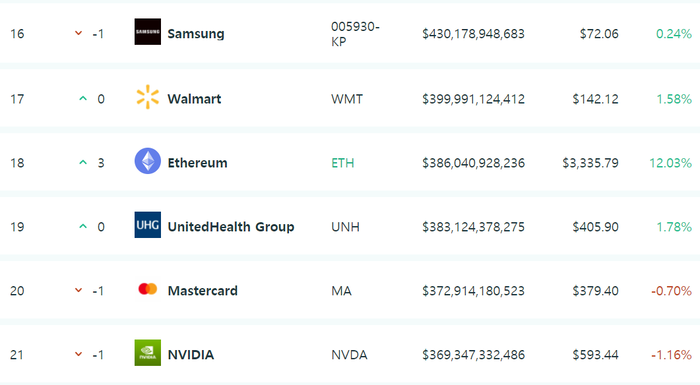Click NVIDIA's red down rank arrow
This screenshot has height=385, width=700.
[x=79, y=354]
